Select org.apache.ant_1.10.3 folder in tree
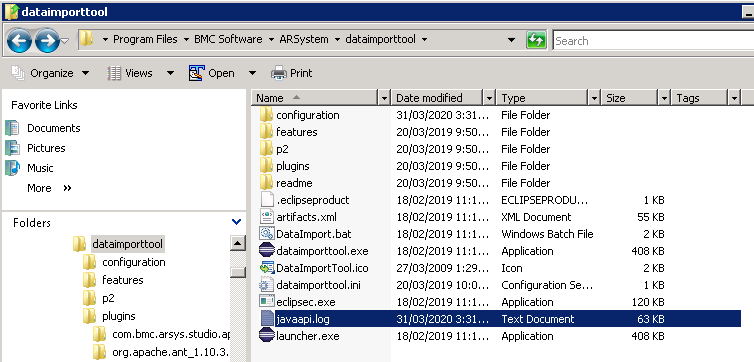 coord(170,351)
